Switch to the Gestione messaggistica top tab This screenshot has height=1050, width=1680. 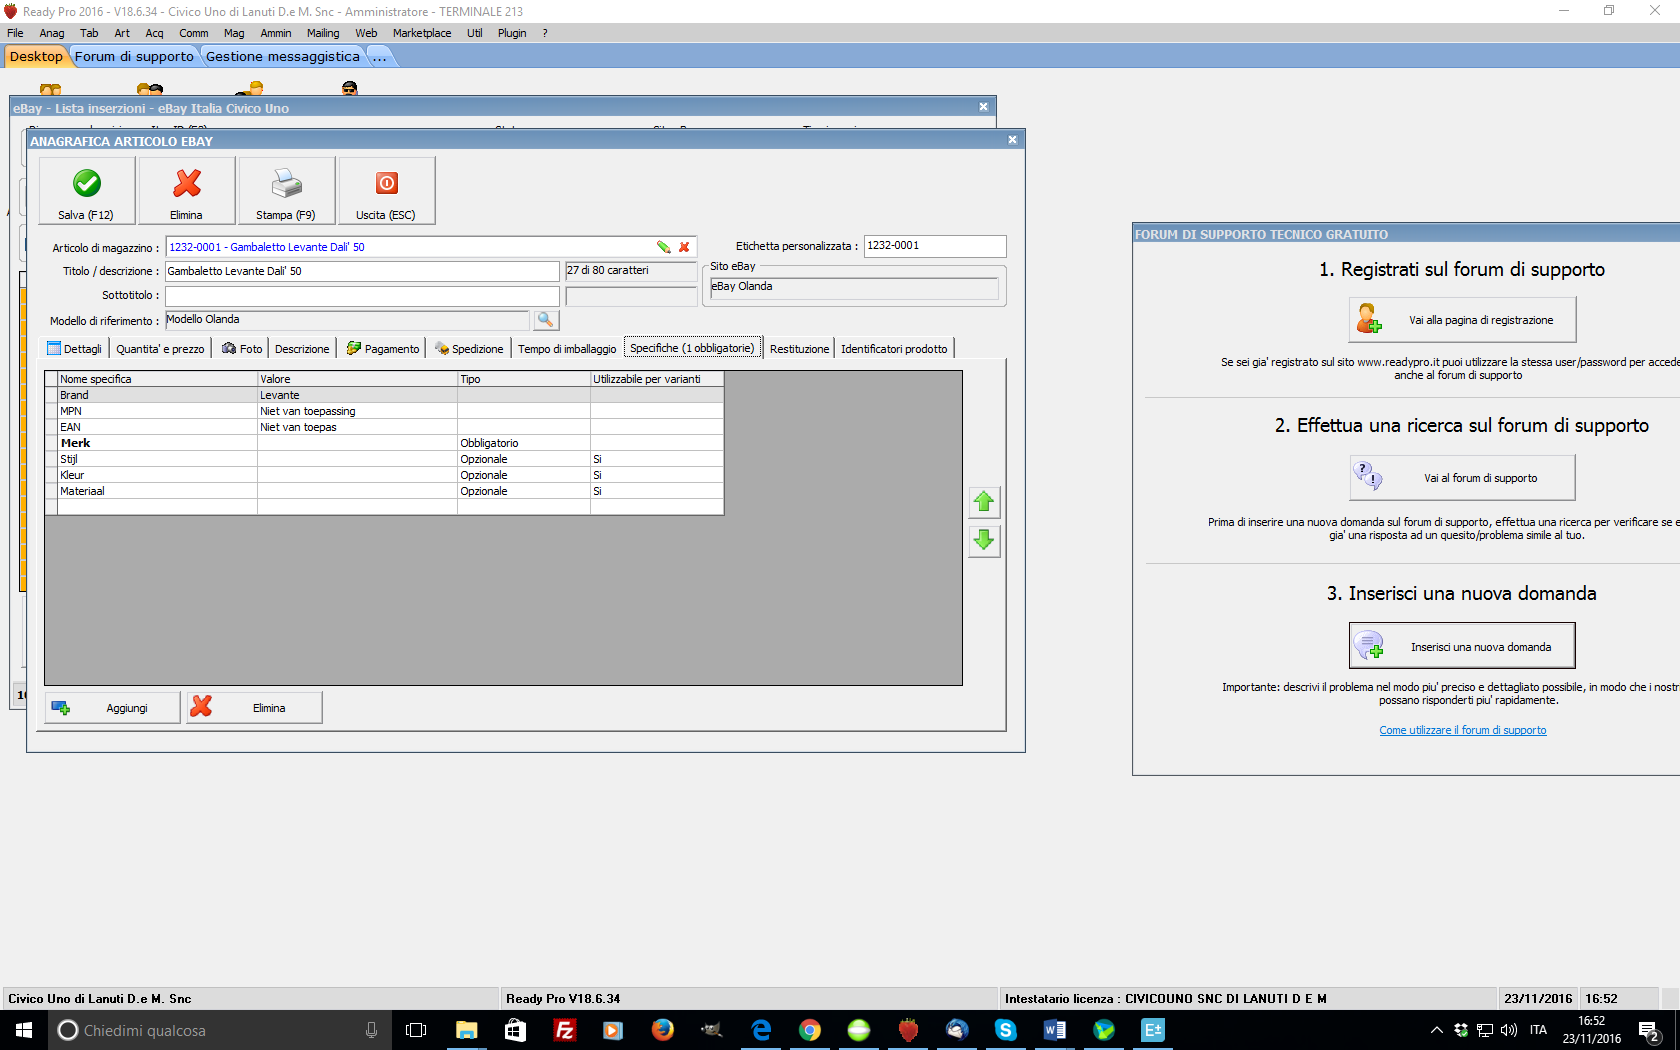coord(282,57)
